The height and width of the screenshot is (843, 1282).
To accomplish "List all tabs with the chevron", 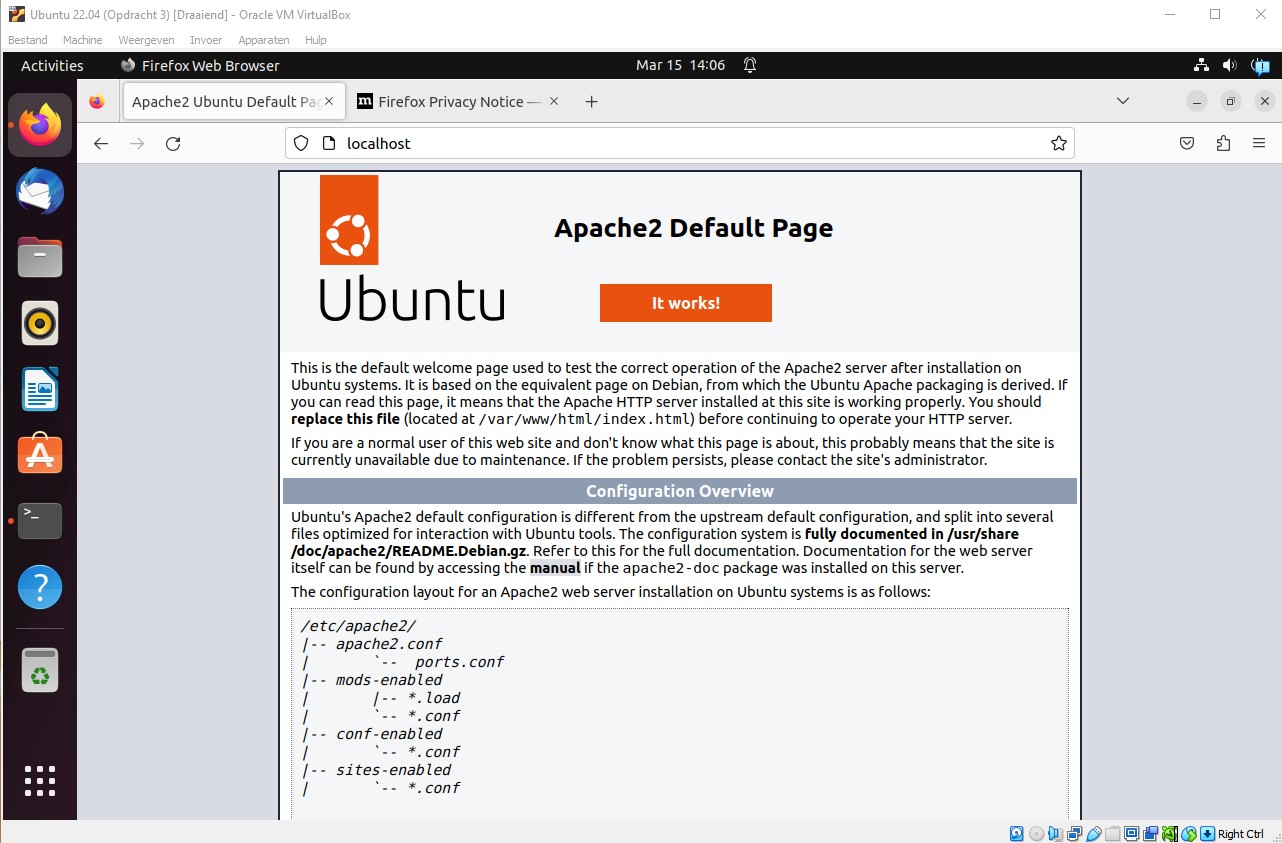I will [x=1123, y=101].
